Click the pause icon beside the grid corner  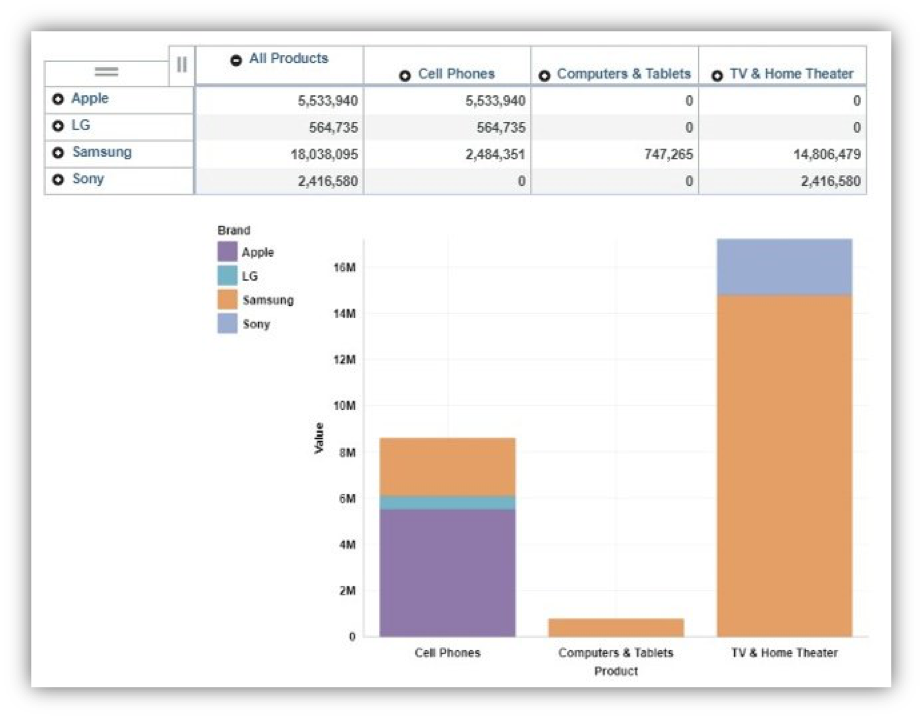click(x=181, y=66)
